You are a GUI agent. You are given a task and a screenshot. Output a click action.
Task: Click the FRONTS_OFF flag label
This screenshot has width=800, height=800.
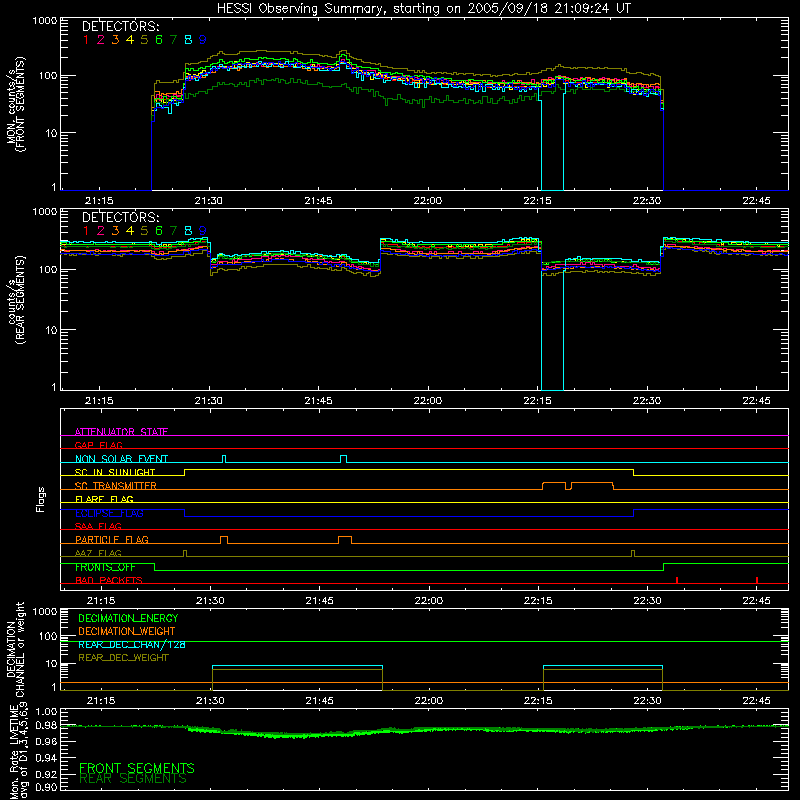click(105, 567)
